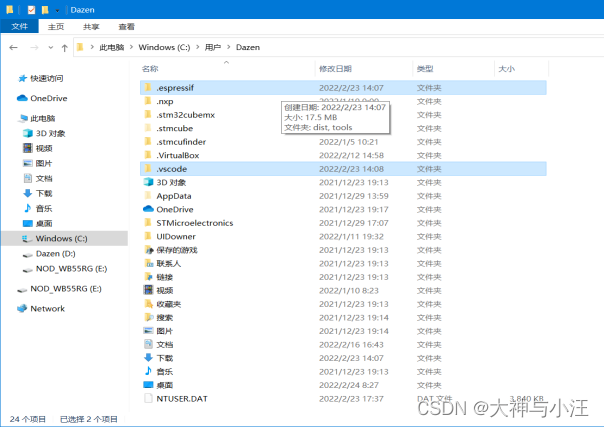Select the STMicroelectronics folder icon
This screenshot has width=604, height=427.
(148, 223)
